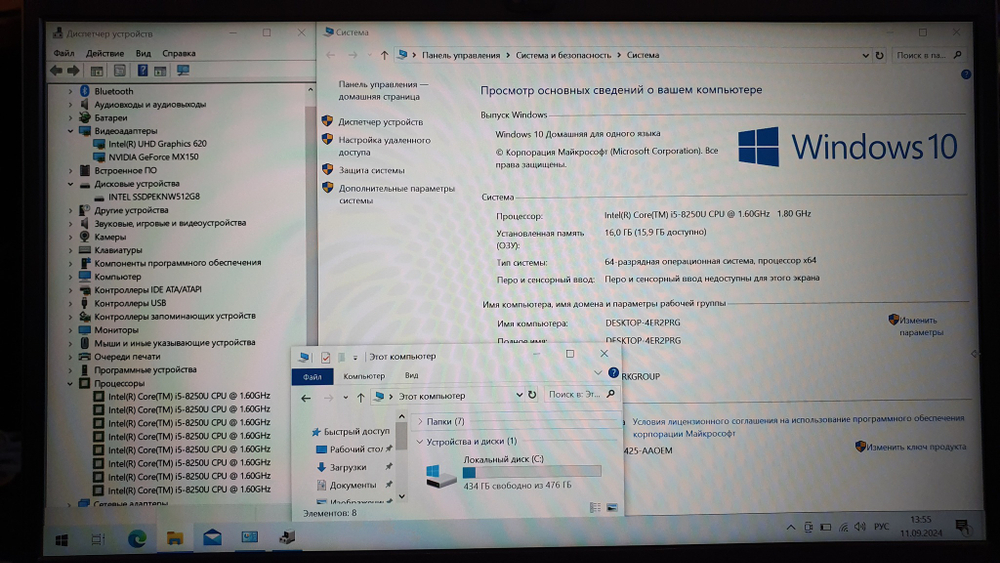This screenshot has width=1000, height=563.
Task: Select NVIDIA GeForce MX150 adapter
Action: point(153,157)
